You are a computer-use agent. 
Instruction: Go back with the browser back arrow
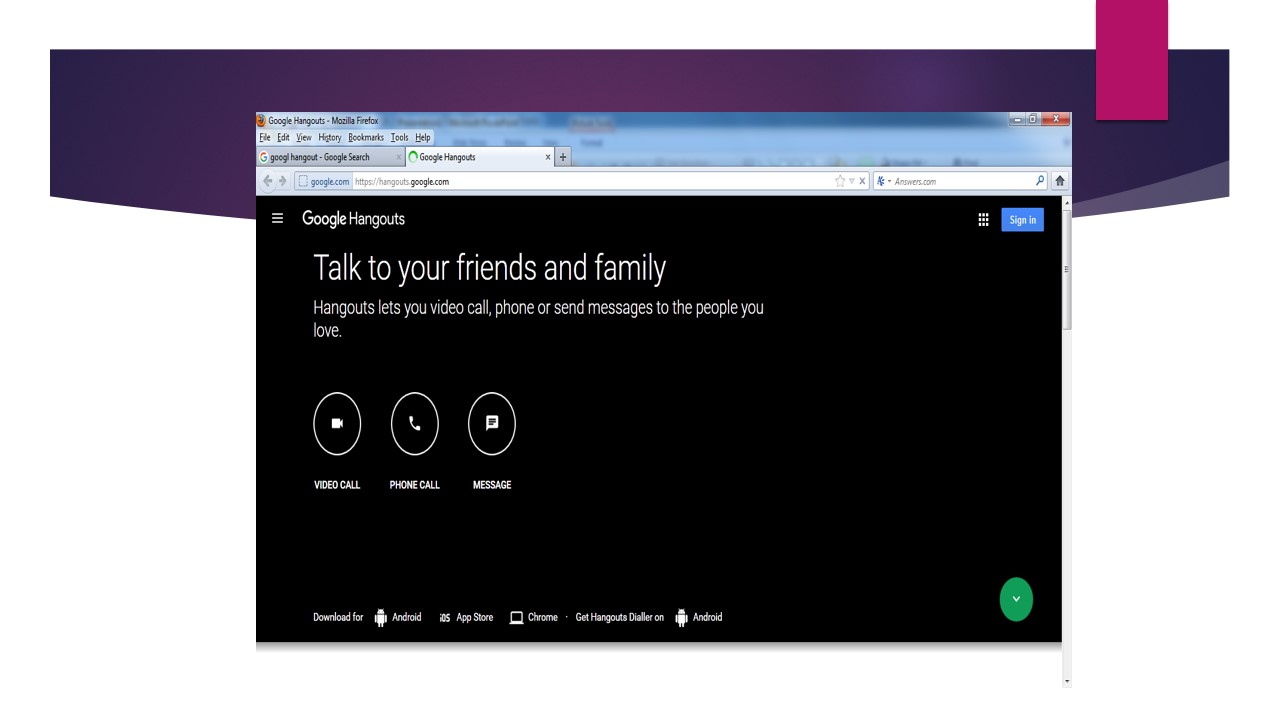point(270,182)
